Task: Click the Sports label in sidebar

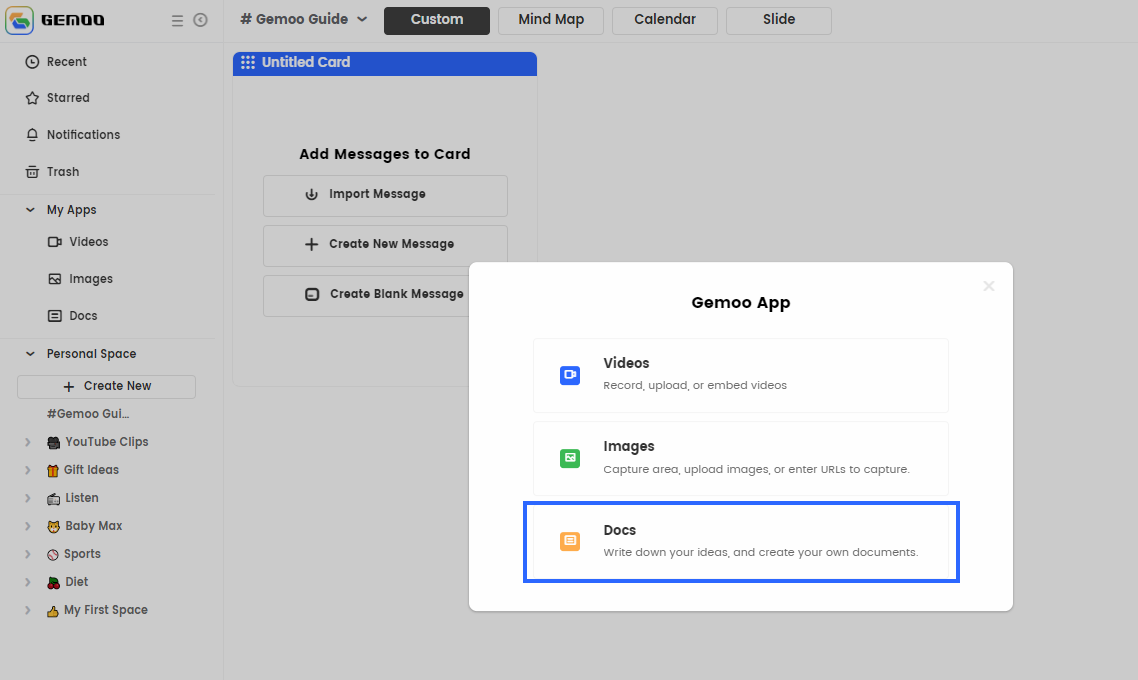Action: [x=82, y=554]
